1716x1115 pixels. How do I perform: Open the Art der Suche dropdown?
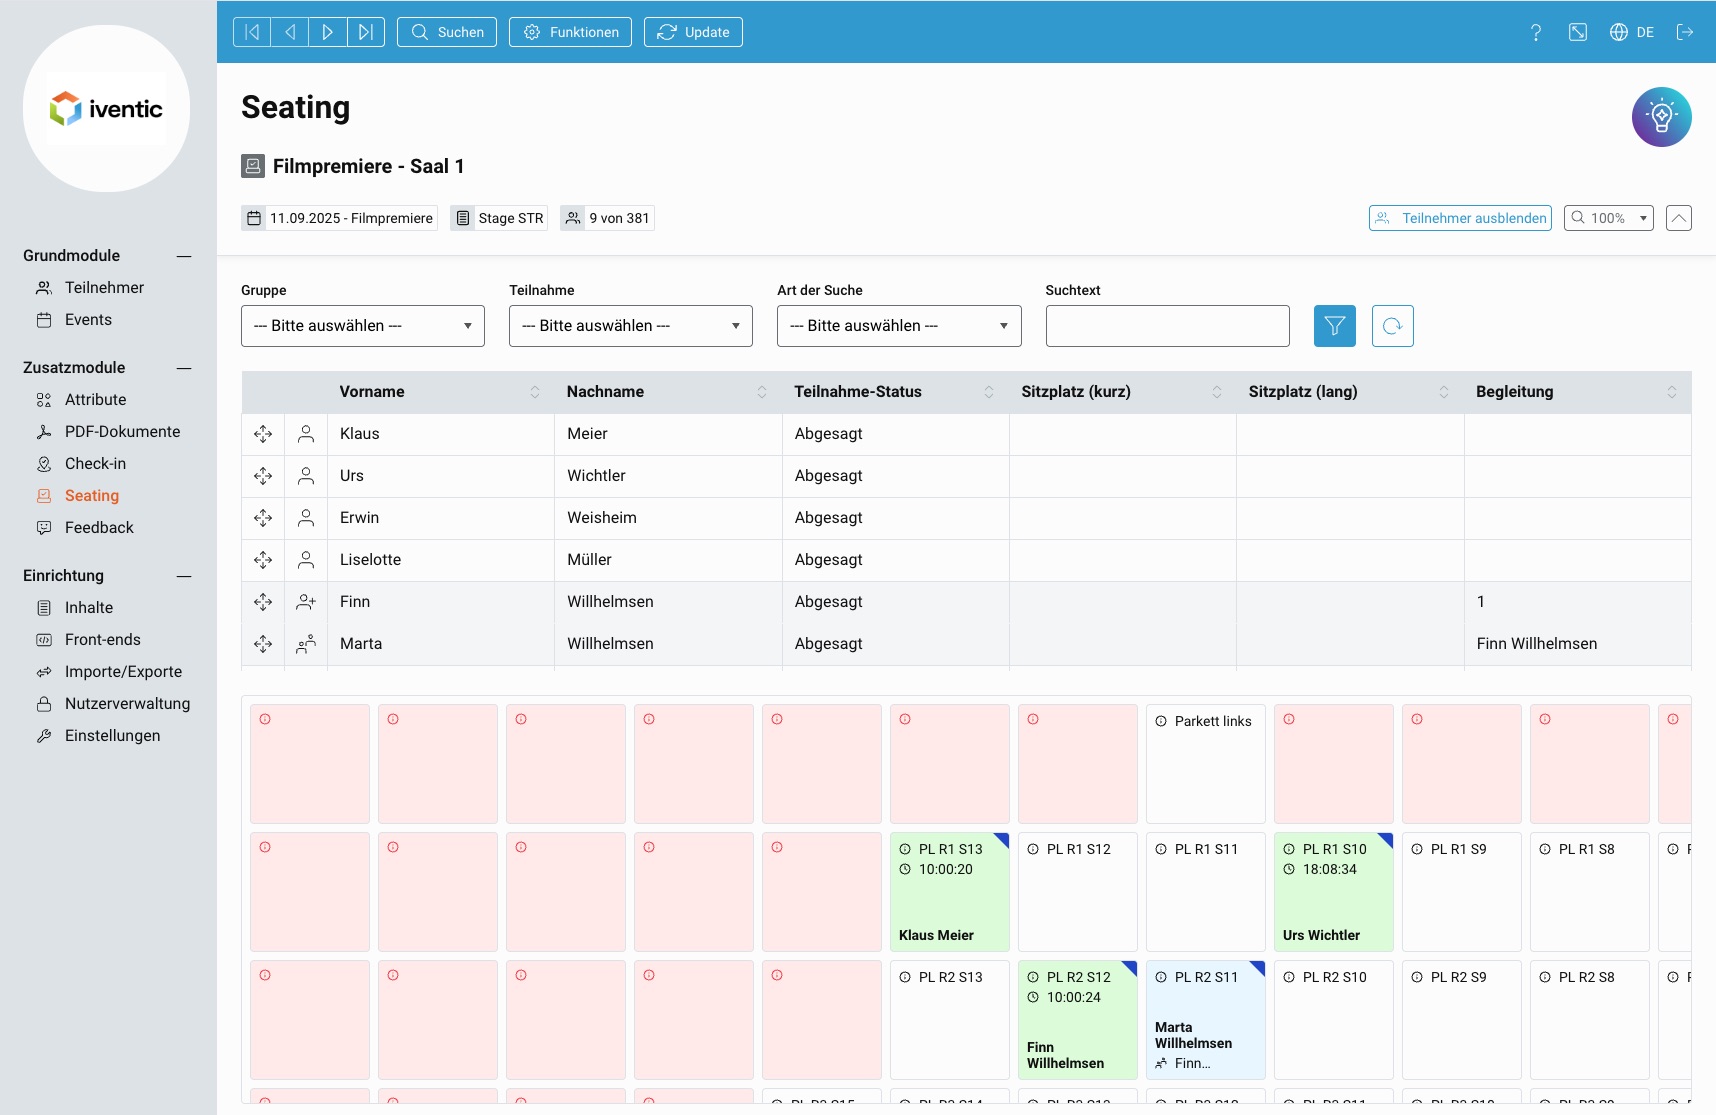pos(898,325)
